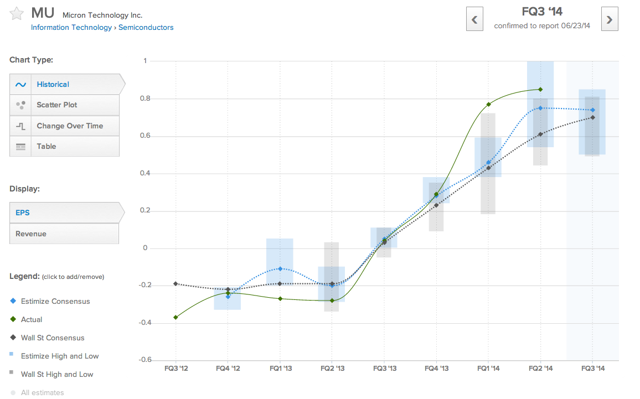Viewport: 640px width, 399px height.
Task: Click the FQ1 '14 axis label
Action: [488, 368]
